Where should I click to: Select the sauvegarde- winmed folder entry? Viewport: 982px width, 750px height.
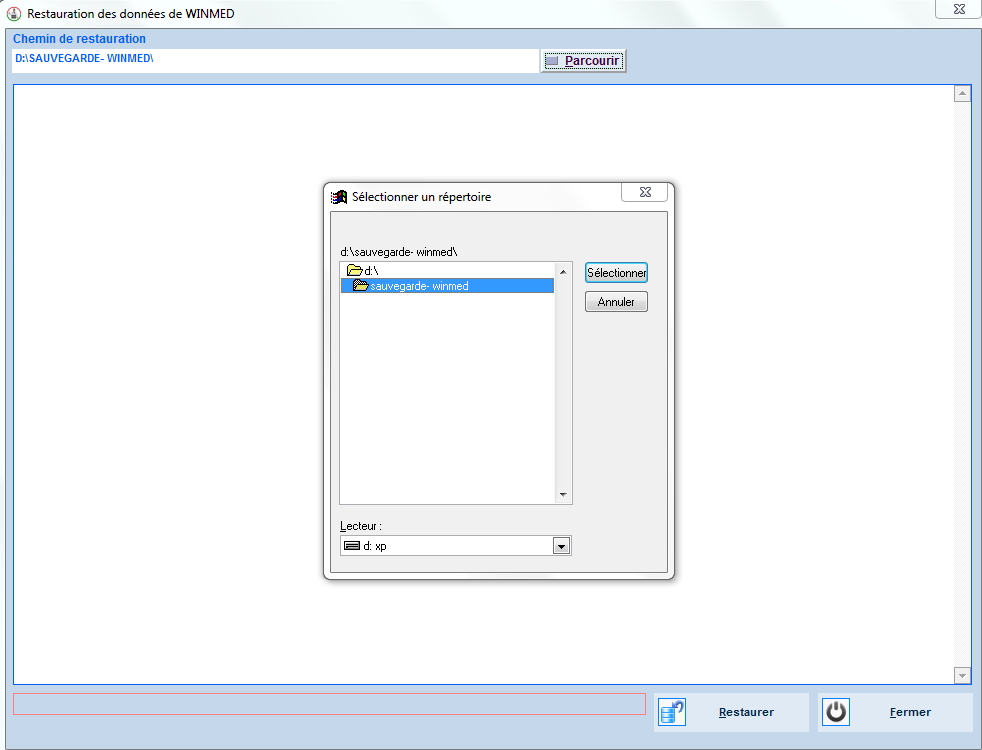pos(419,286)
